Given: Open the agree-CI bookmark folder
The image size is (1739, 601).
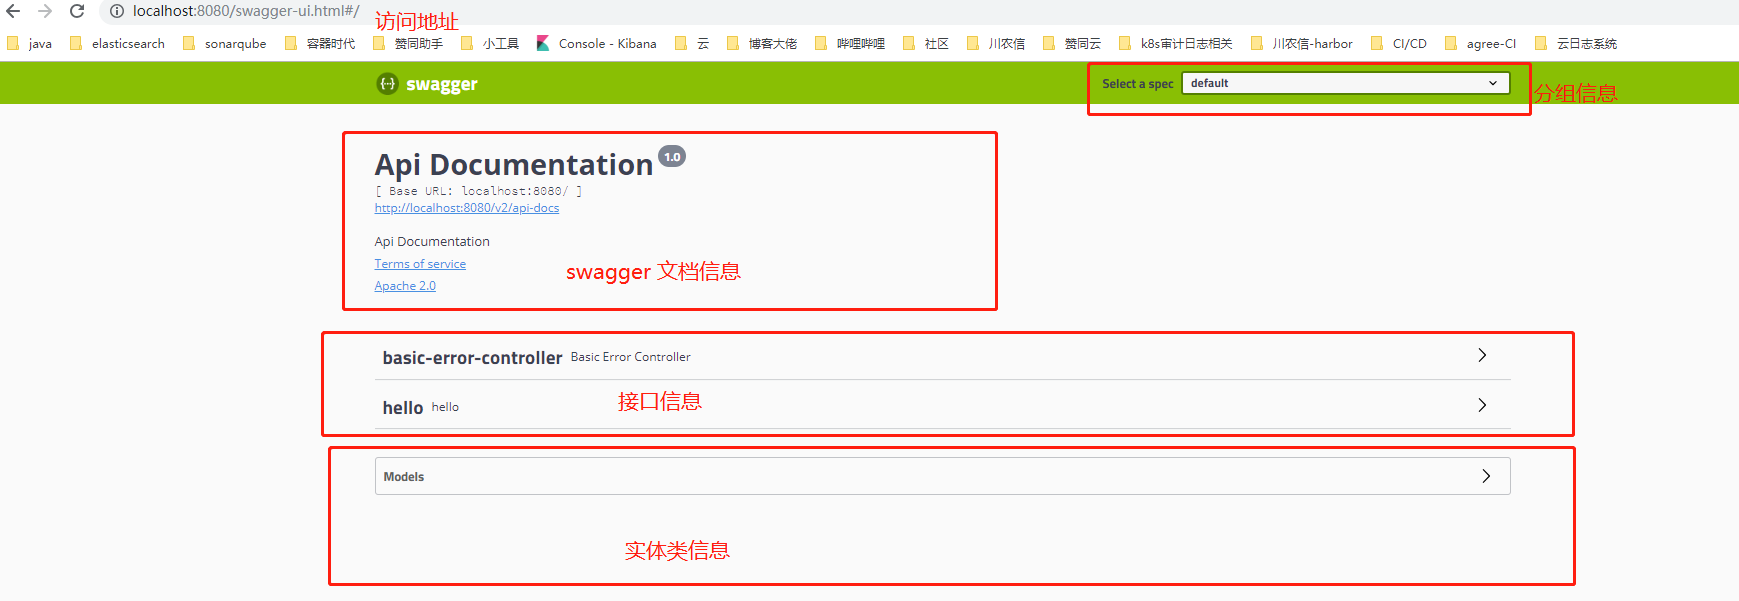Looking at the screenshot, I should pos(1481,43).
